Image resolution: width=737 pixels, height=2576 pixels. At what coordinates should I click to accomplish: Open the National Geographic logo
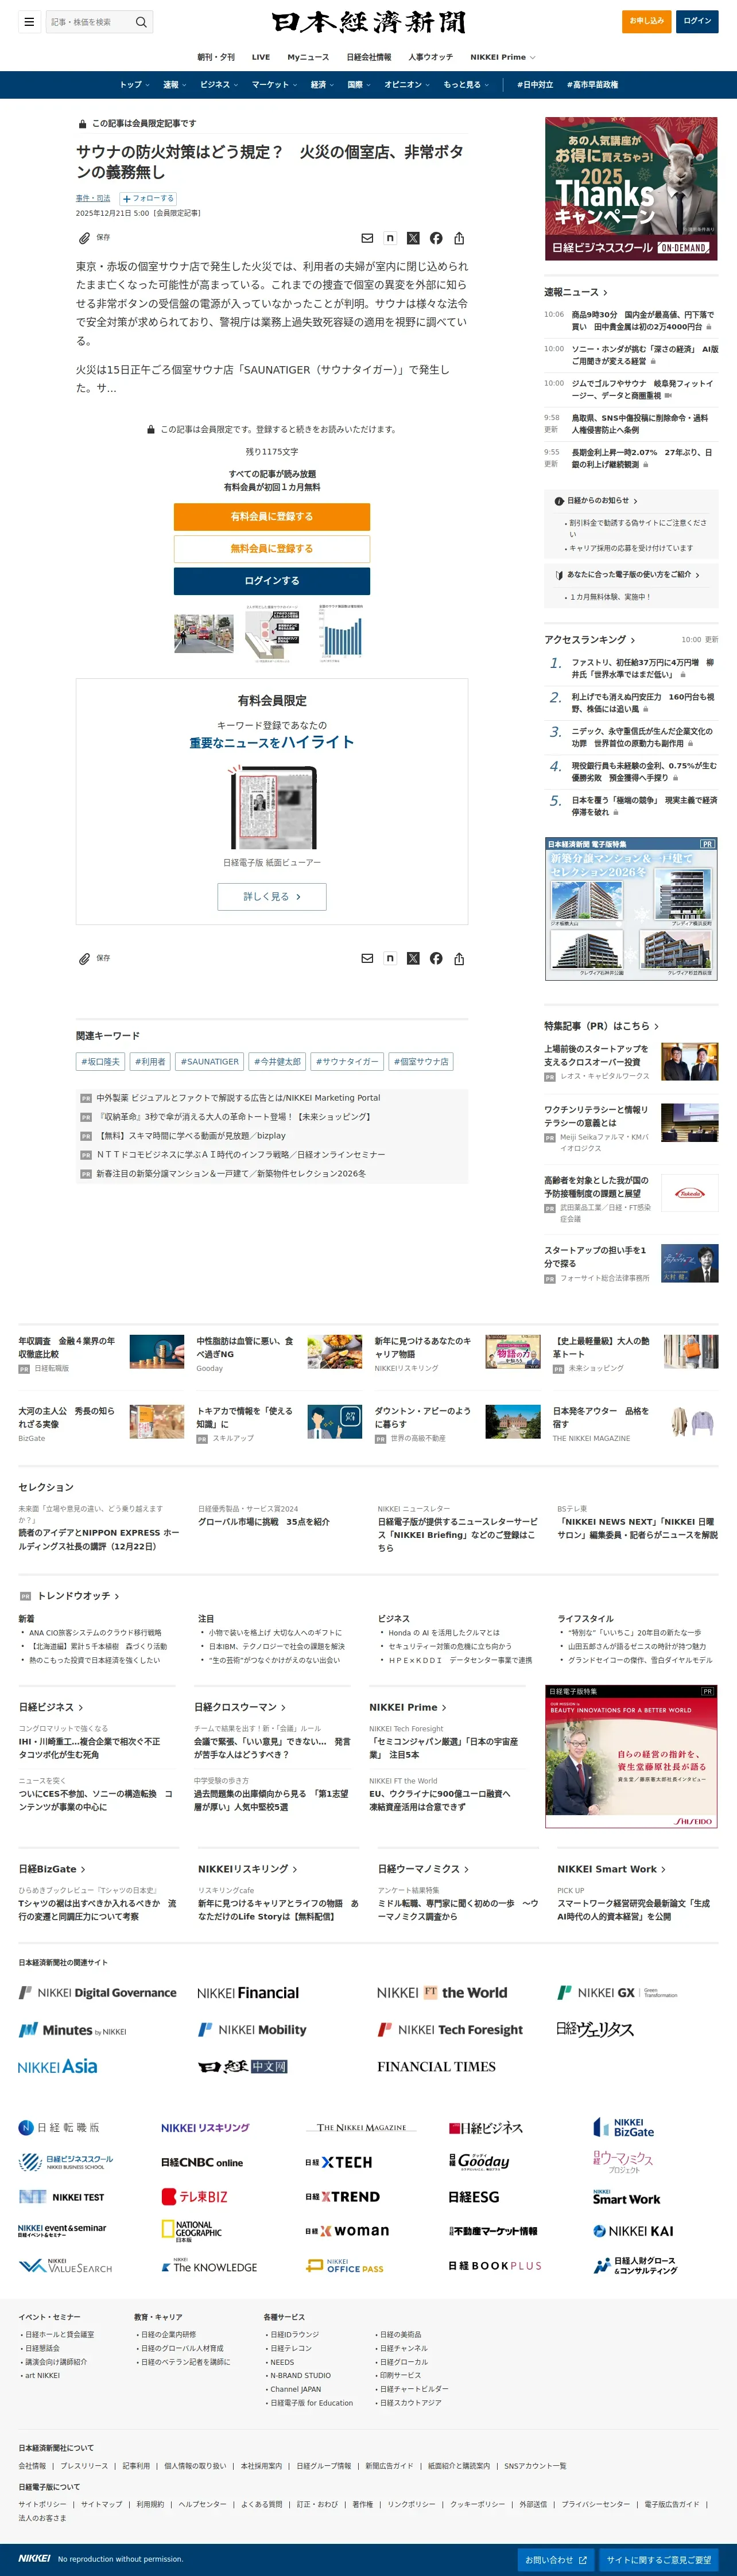click(x=192, y=2230)
